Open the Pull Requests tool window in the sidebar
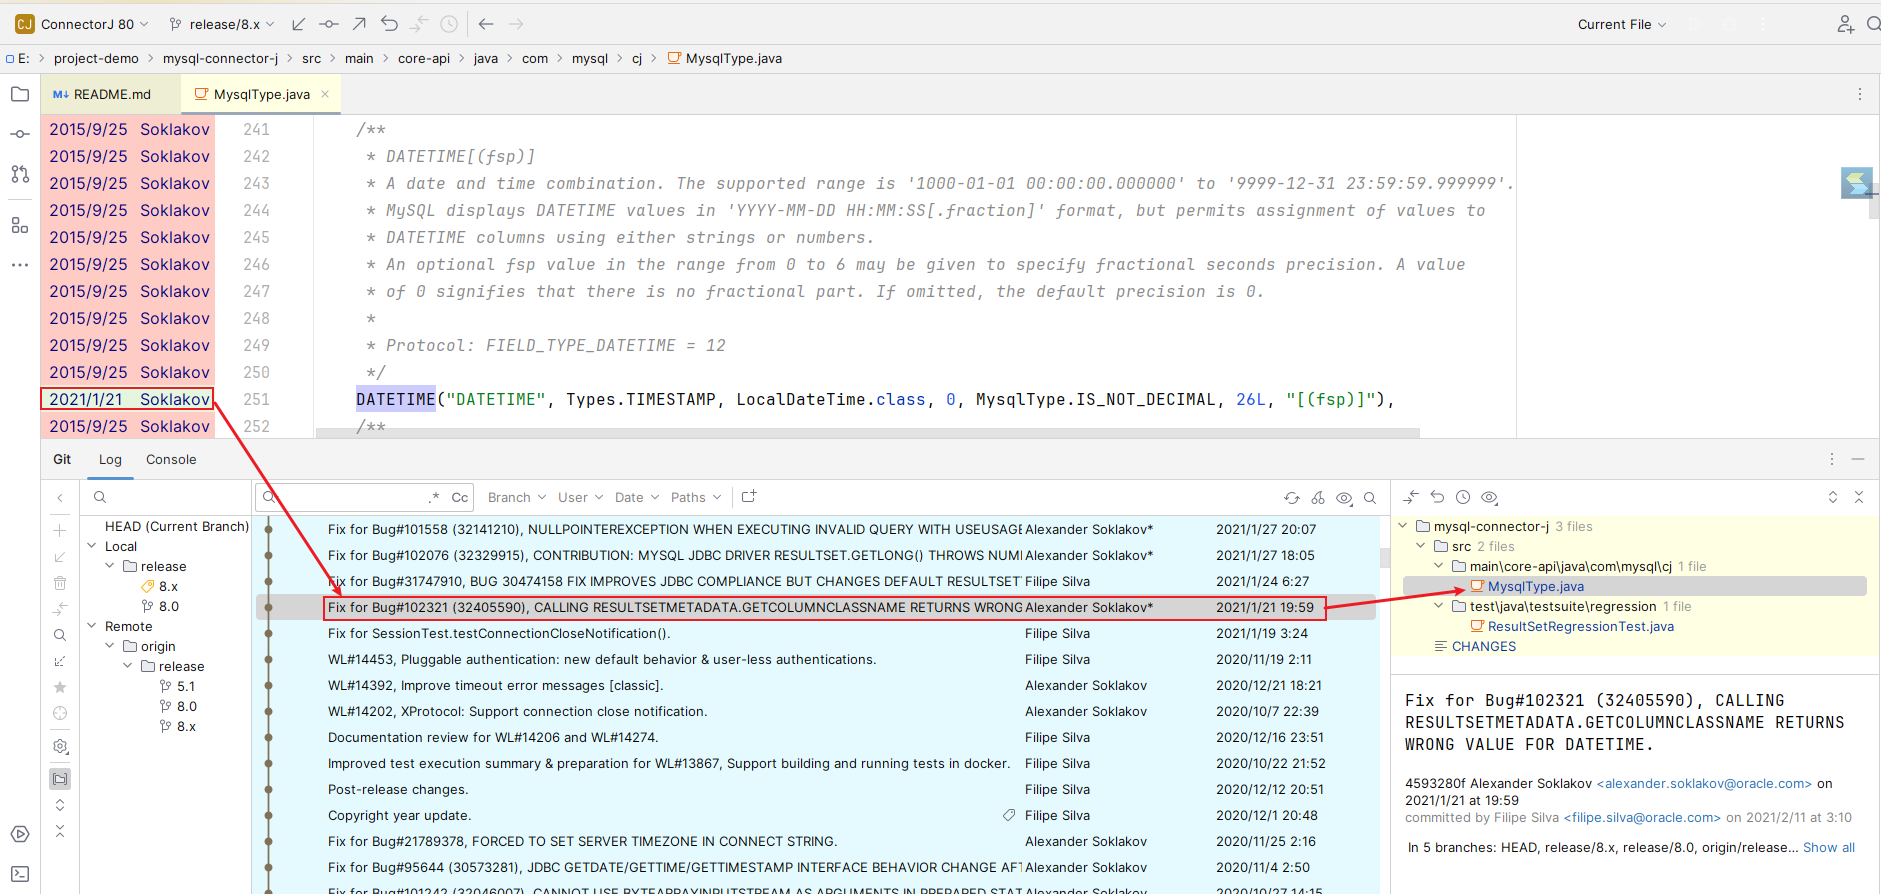Image resolution: width=1881 pixels, height=894 pixels. pyautogui.click(x=20, y=174)
